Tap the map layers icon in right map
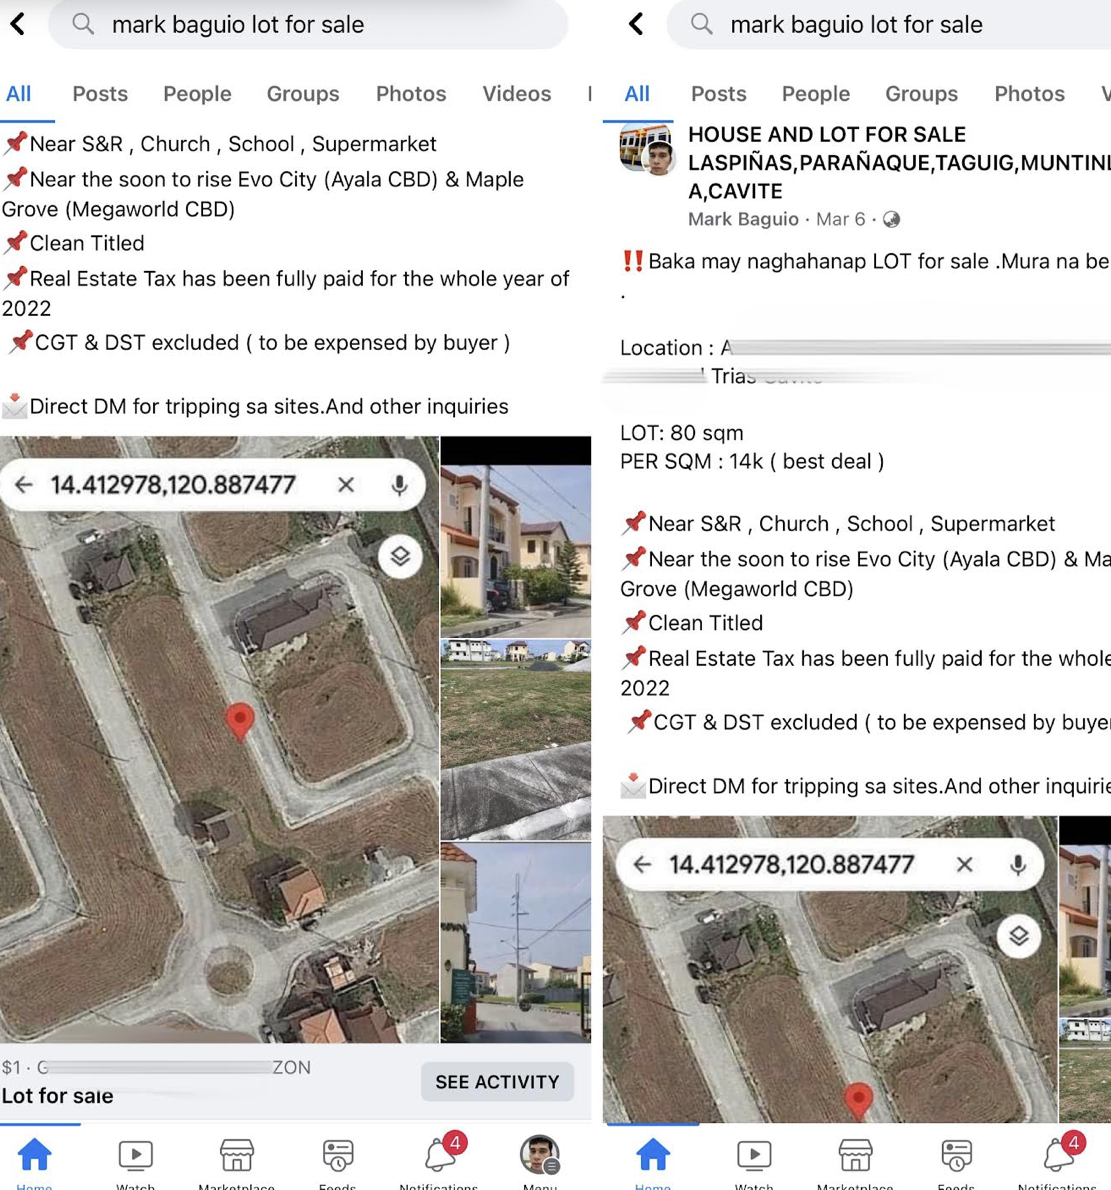Viewport: 1111px width, 1190px height. 1019,936
